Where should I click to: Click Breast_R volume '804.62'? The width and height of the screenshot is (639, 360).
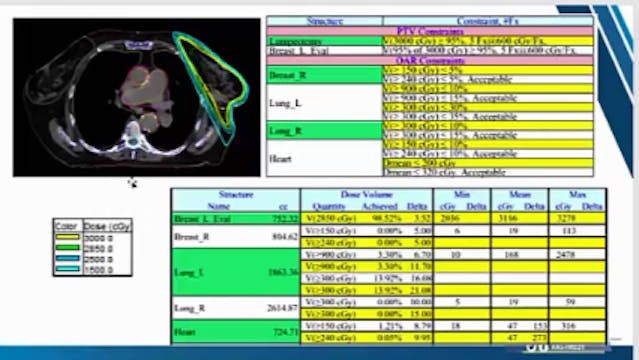[x=285, y=237]
